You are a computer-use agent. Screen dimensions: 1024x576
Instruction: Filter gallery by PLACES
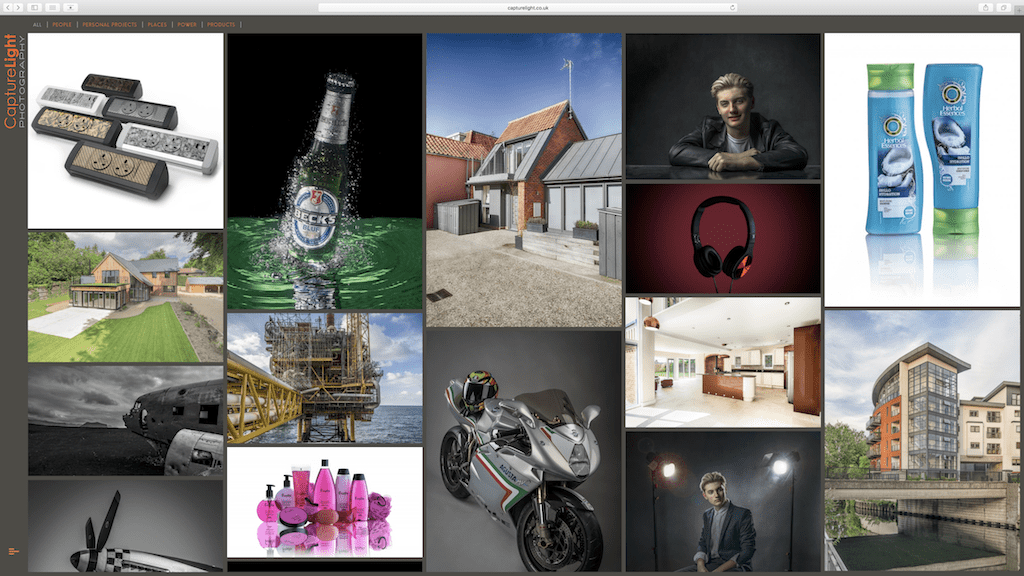pos(157,25)
